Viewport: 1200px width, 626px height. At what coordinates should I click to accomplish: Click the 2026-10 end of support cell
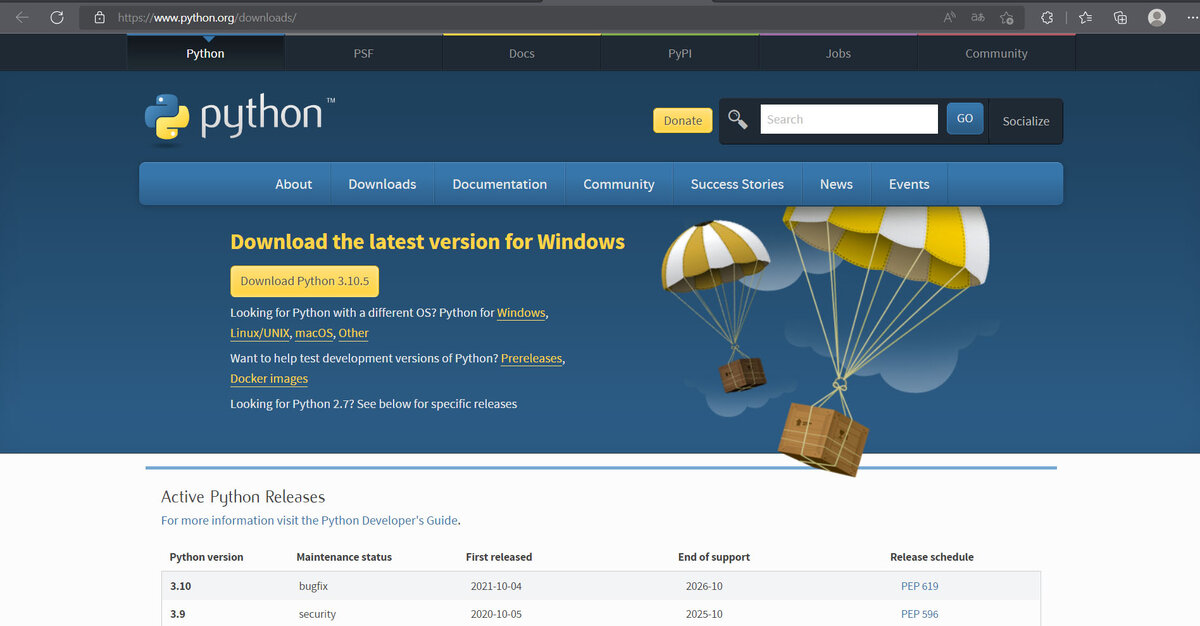click(x=704, y=586)
